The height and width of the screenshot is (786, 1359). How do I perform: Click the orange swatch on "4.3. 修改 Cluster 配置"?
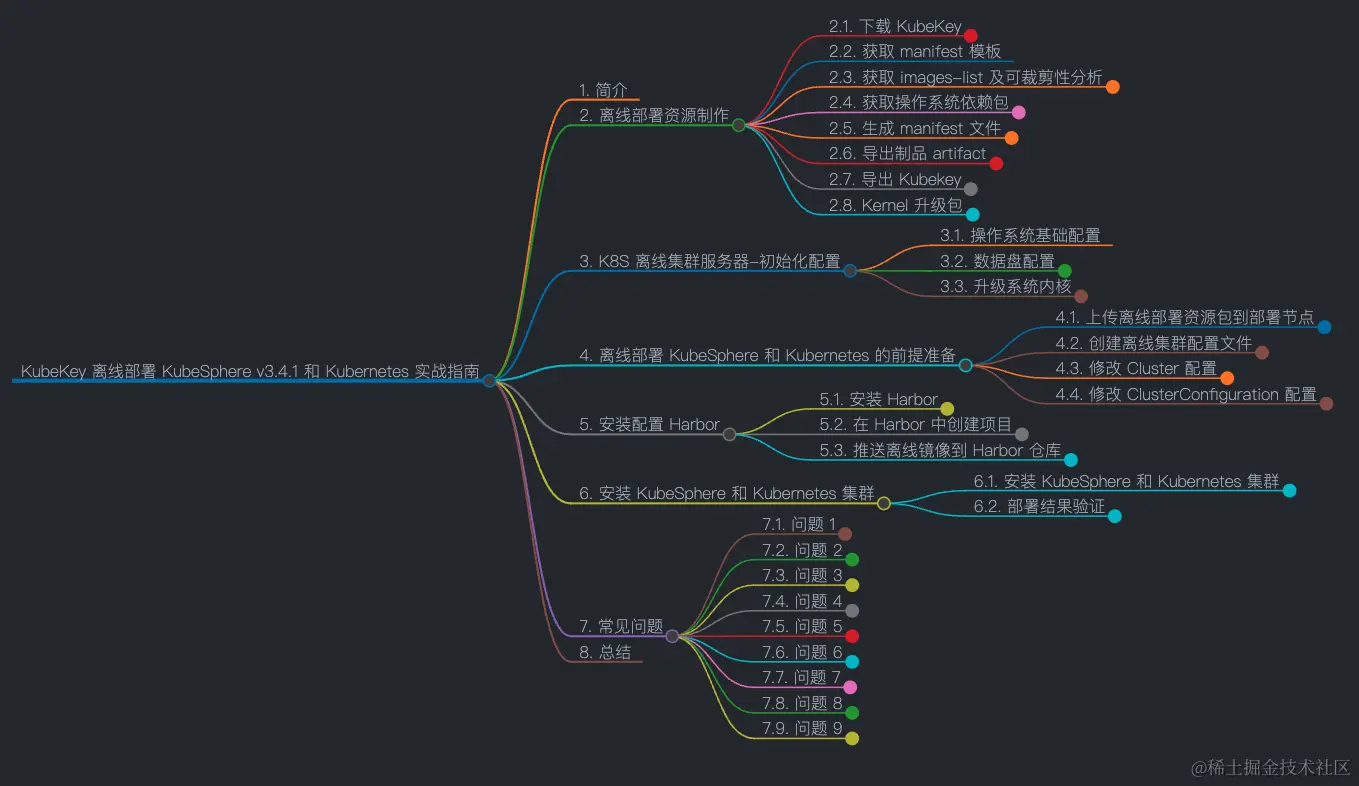tap(1227, 376)
